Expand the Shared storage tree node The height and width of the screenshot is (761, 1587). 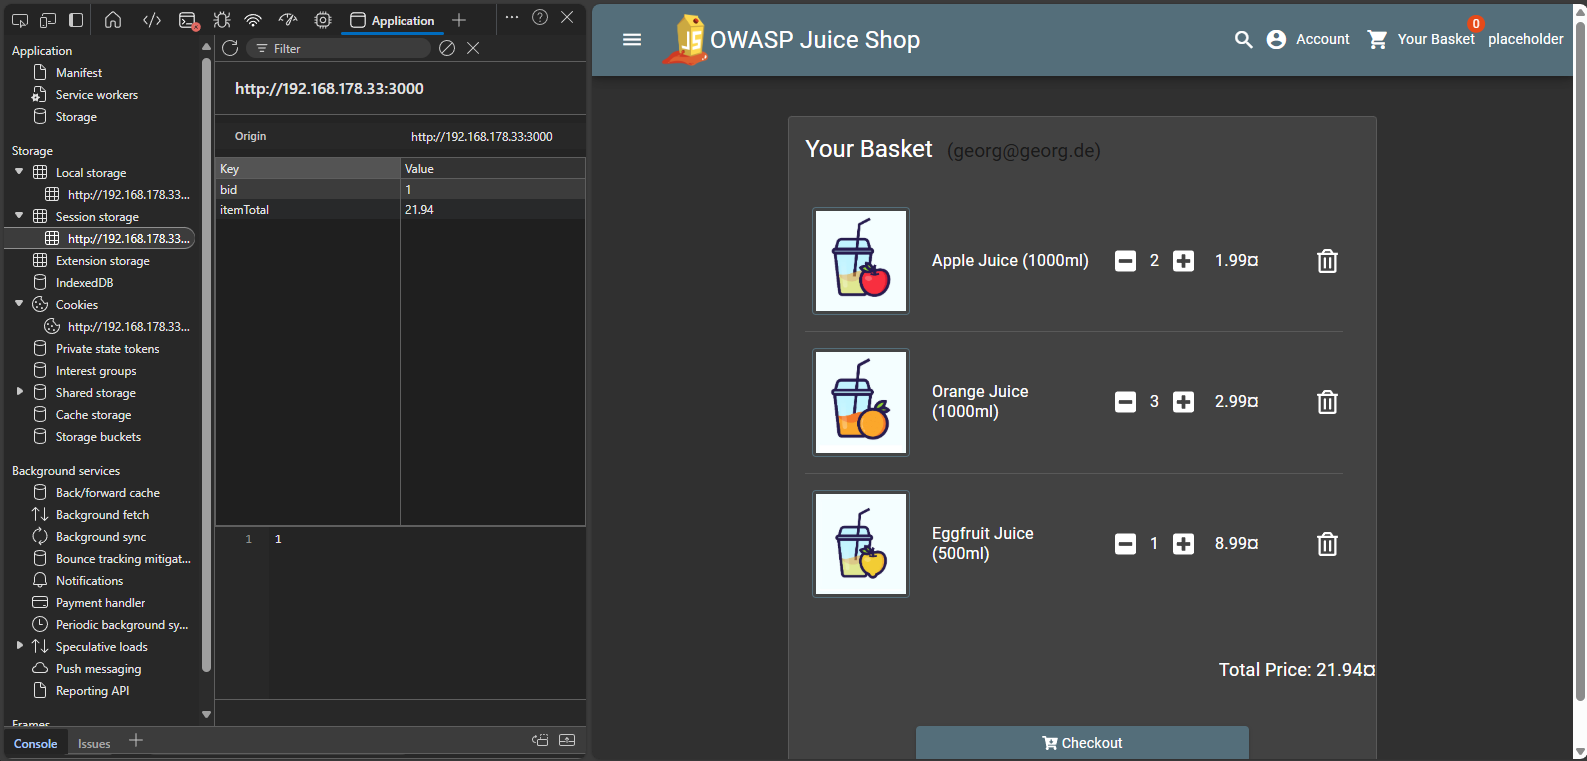pos(19,392)
